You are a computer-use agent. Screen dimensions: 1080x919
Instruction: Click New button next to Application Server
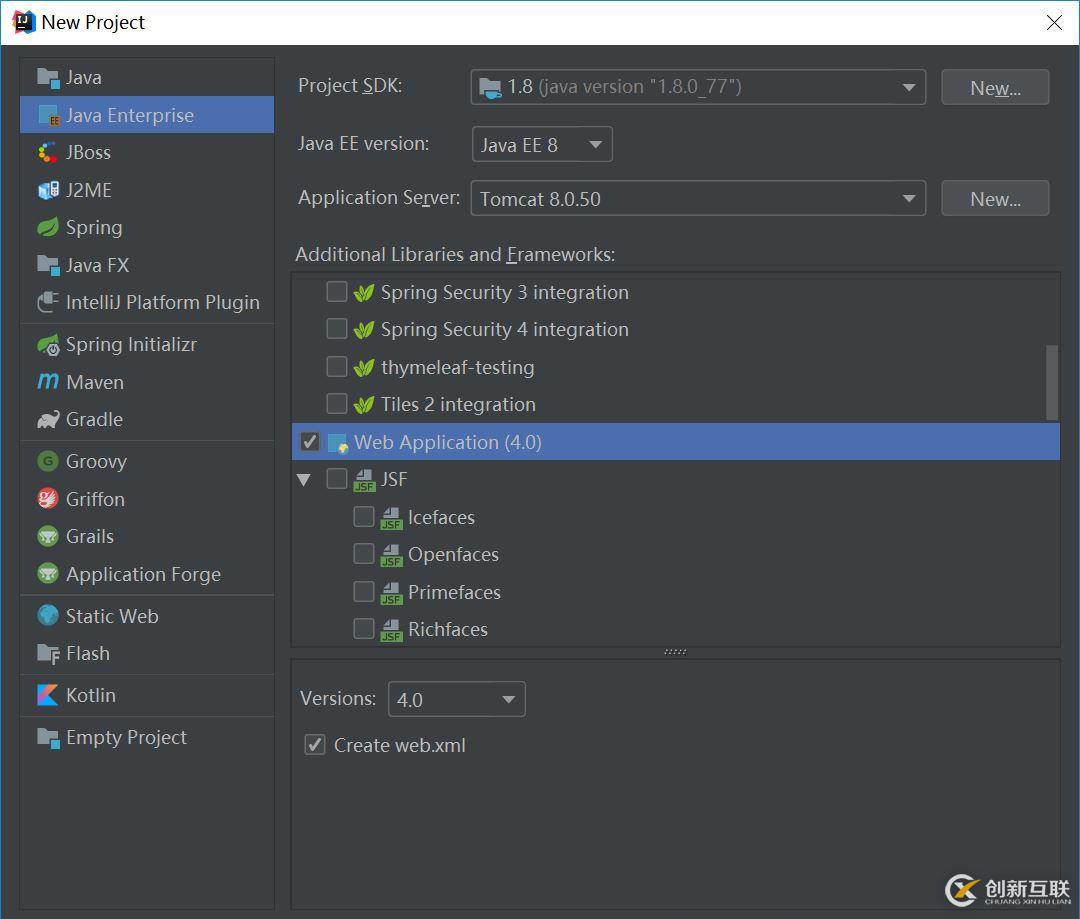pyautogui.click(x=995, y=198)
